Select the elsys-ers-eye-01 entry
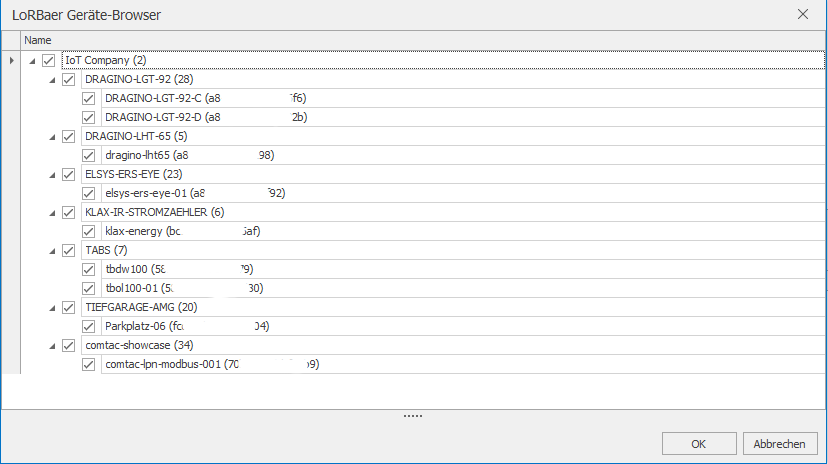Image resolution: width=828 pixels, height=464 pixels. click(463, 193)
